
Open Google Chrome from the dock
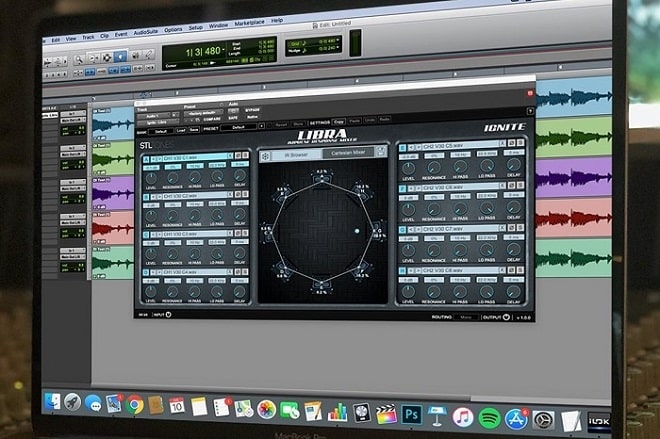tap(135, 405)
